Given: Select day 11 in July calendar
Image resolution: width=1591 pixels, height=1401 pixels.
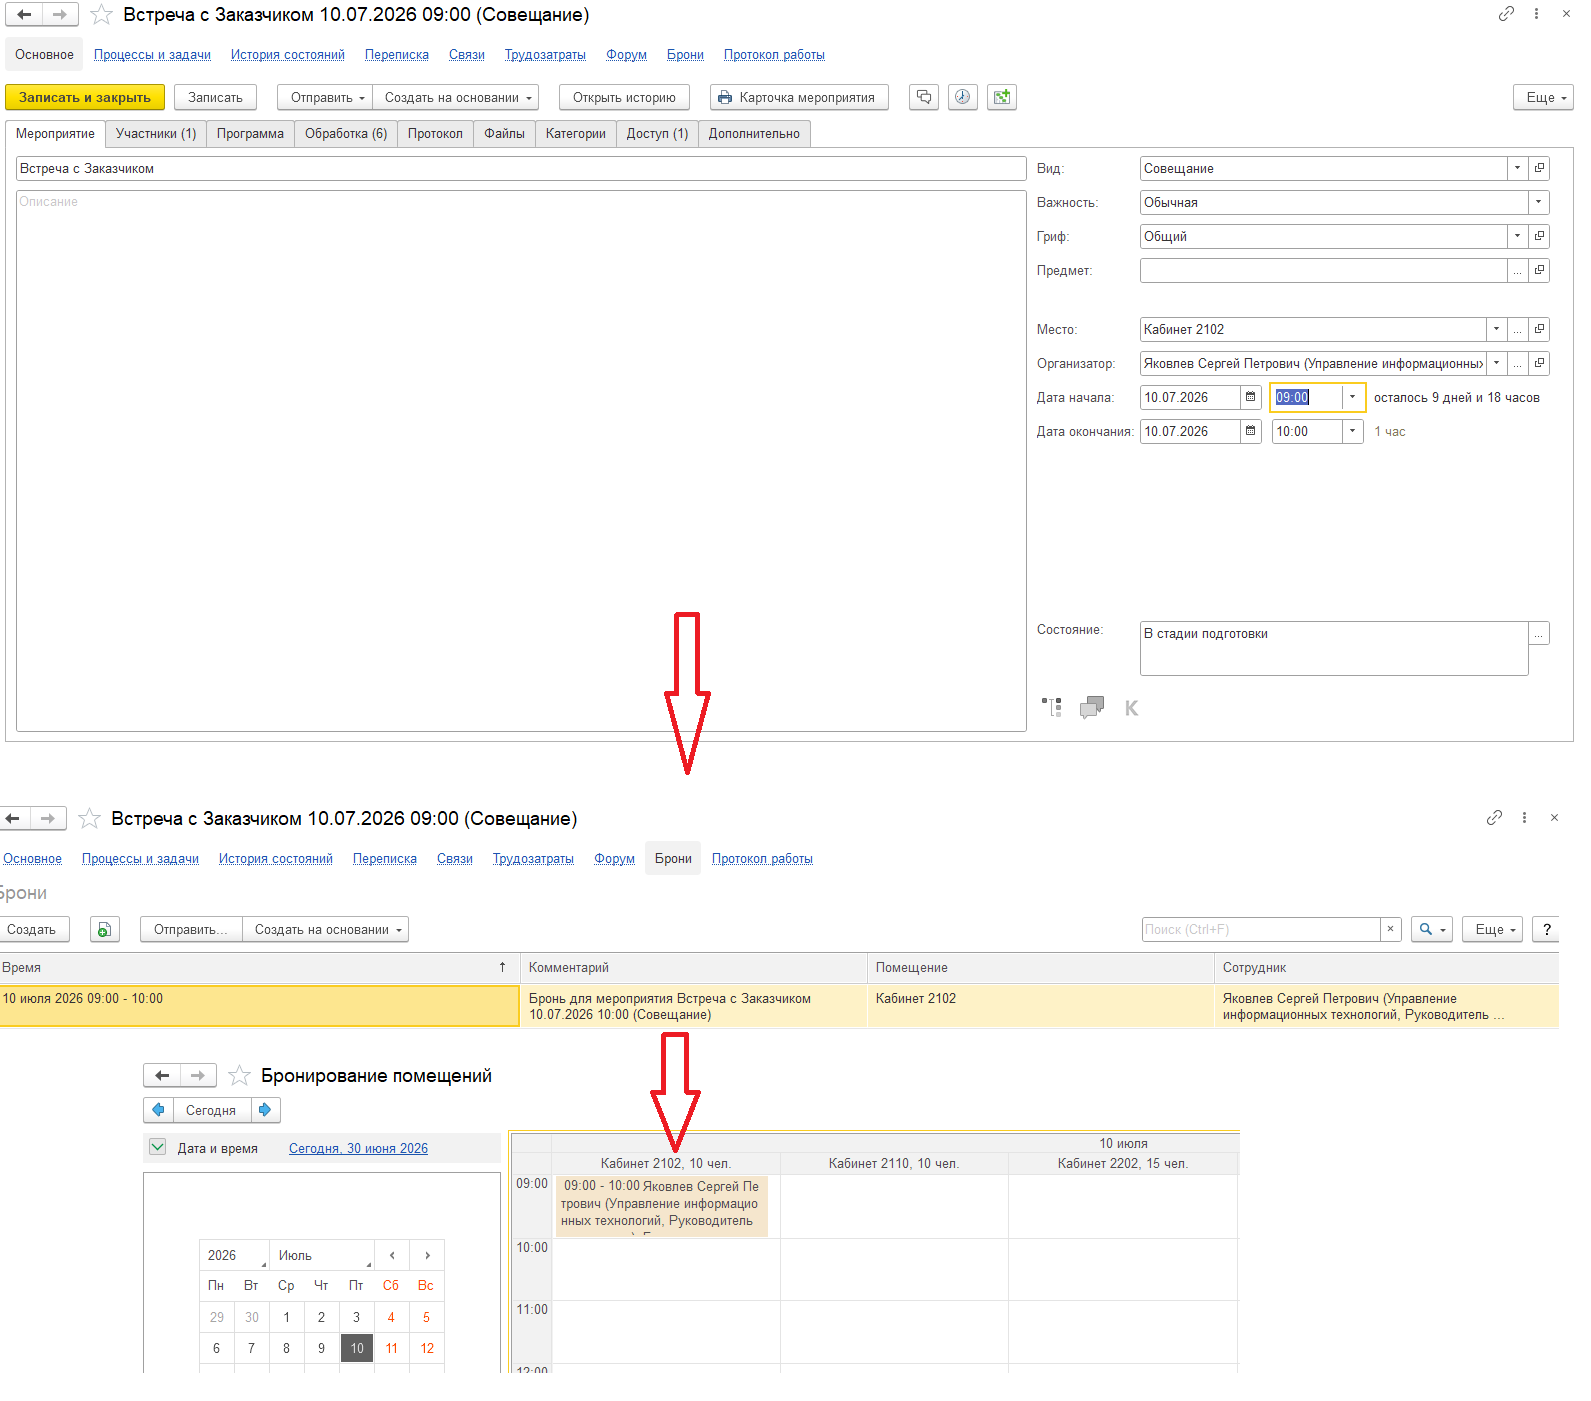Looking at the screenshot, I should 391,1348.
